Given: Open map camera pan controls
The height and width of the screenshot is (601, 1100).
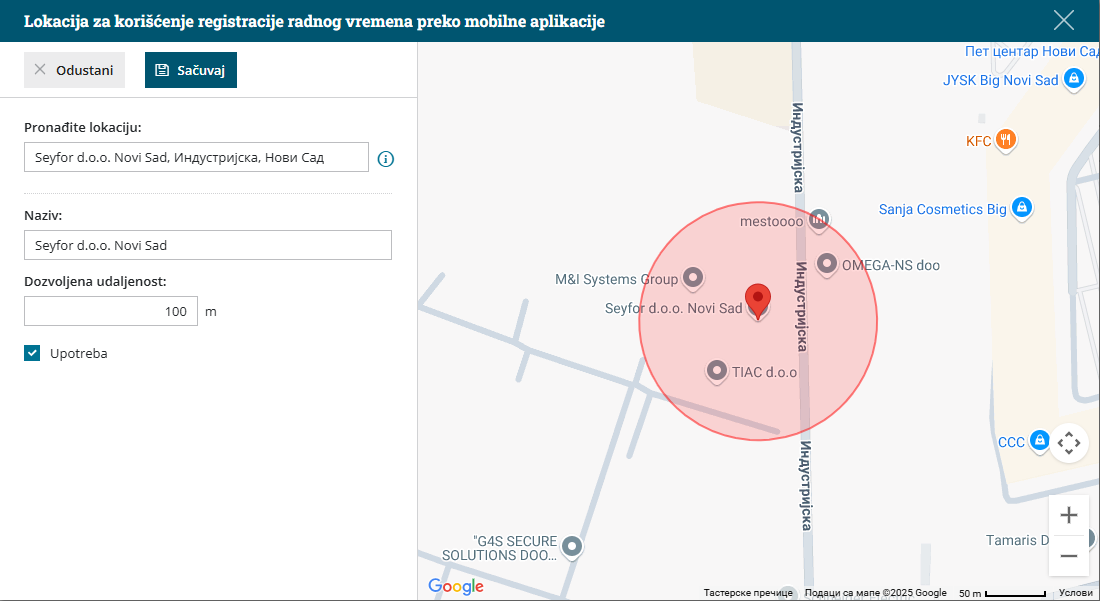Looking at the screenshot, I should click(x=1068, y=443).
